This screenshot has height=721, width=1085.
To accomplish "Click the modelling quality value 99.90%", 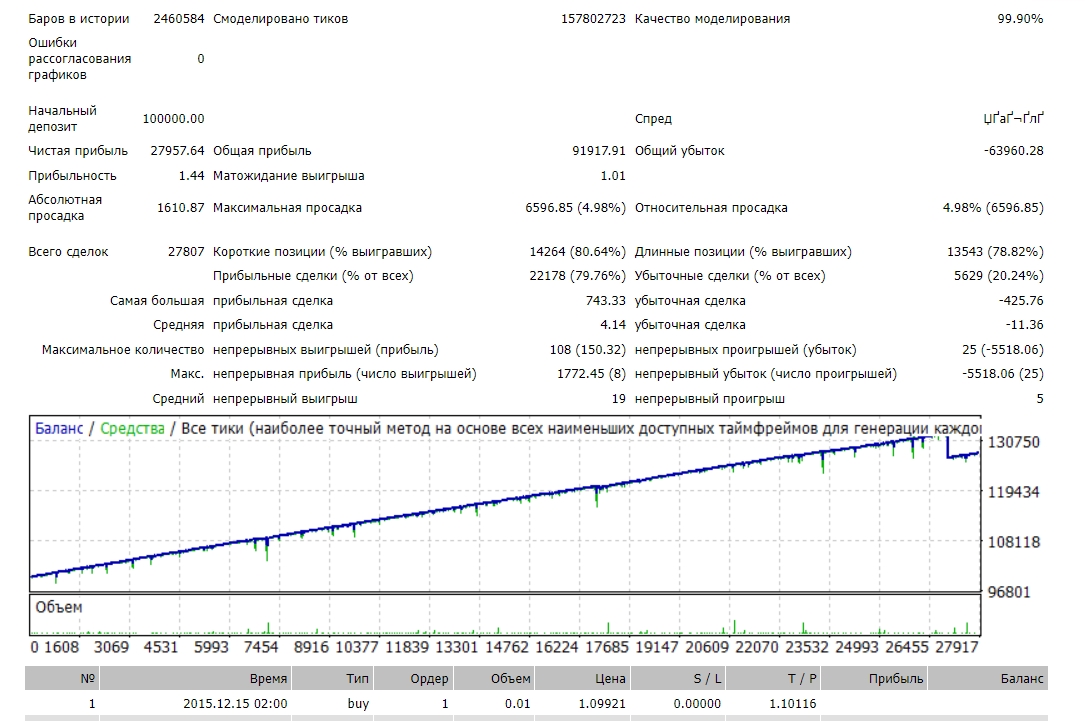I will click(x=1020, y=19).
